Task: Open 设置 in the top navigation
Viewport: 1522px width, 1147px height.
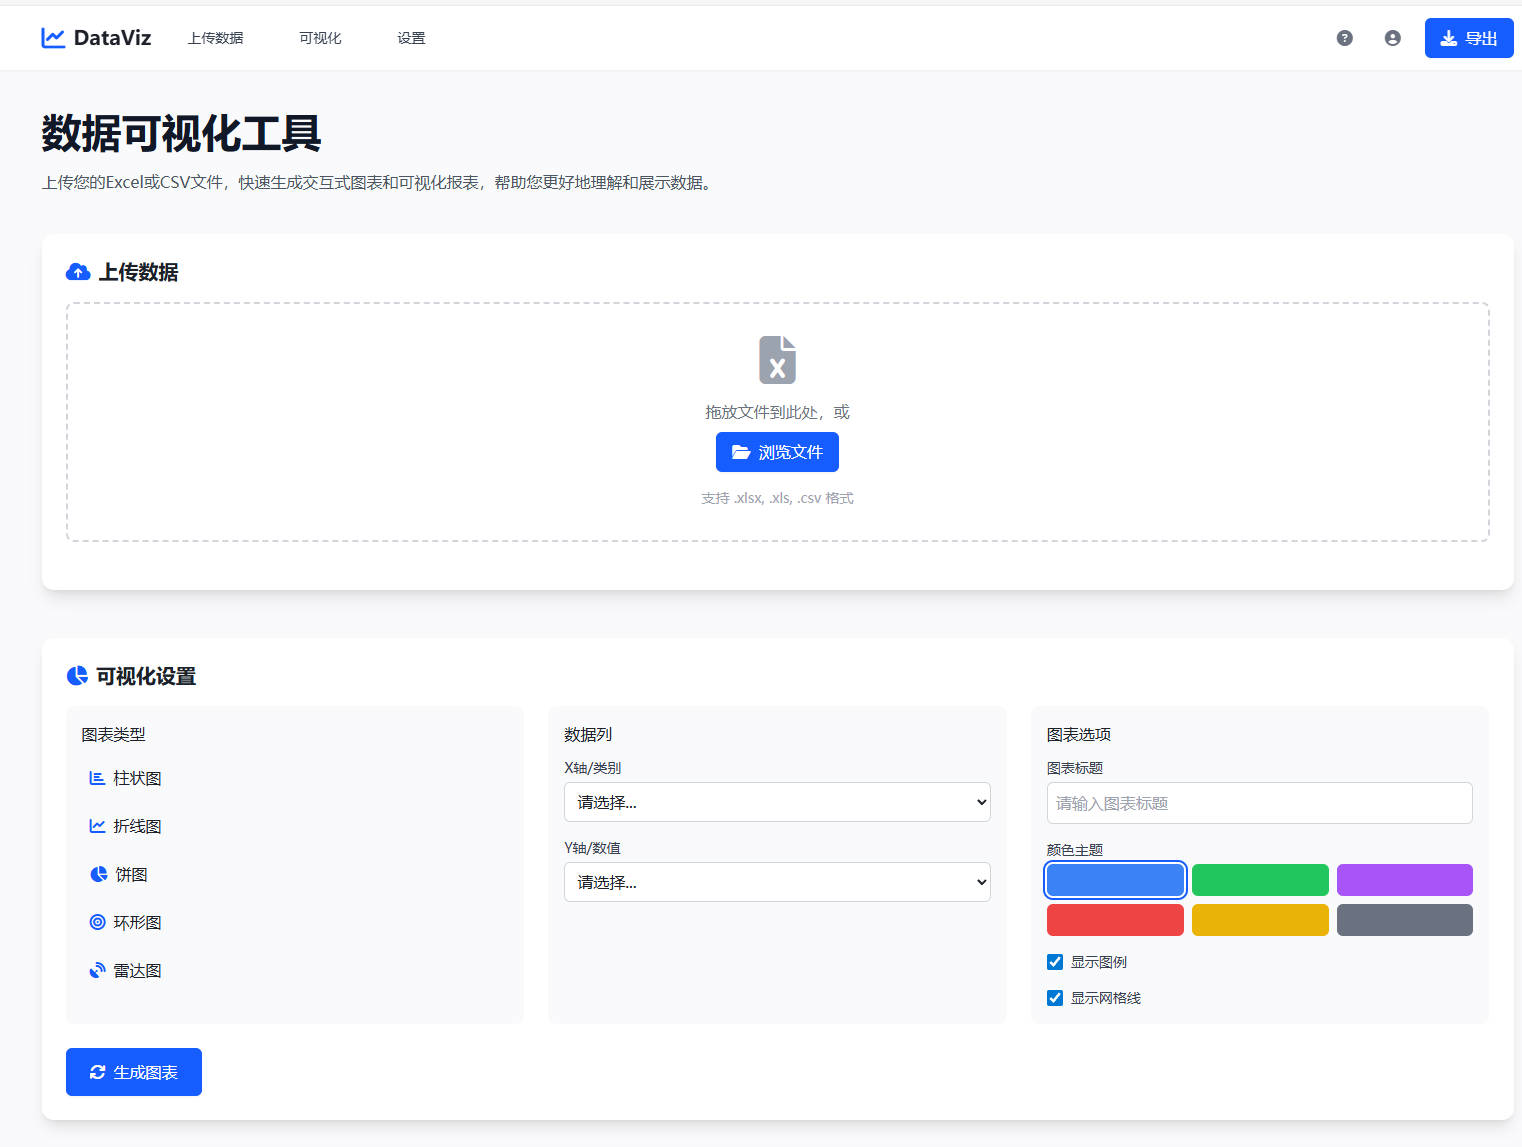Action: click(411, 38)
